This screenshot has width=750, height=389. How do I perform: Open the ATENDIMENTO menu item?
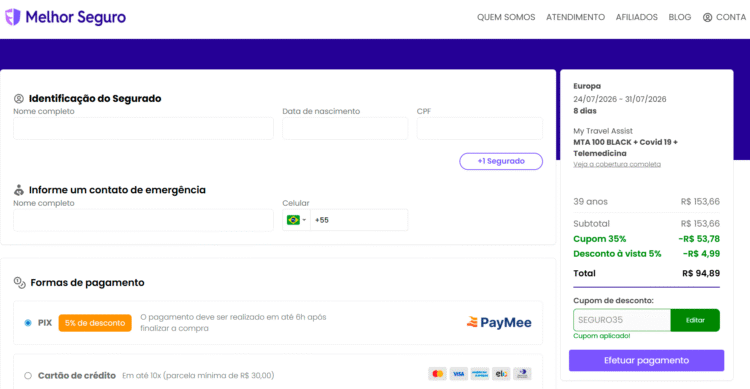(575, 17)
